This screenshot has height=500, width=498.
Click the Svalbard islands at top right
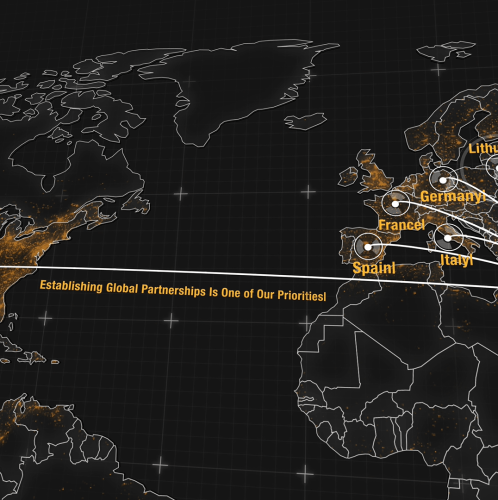click(447, 51)
